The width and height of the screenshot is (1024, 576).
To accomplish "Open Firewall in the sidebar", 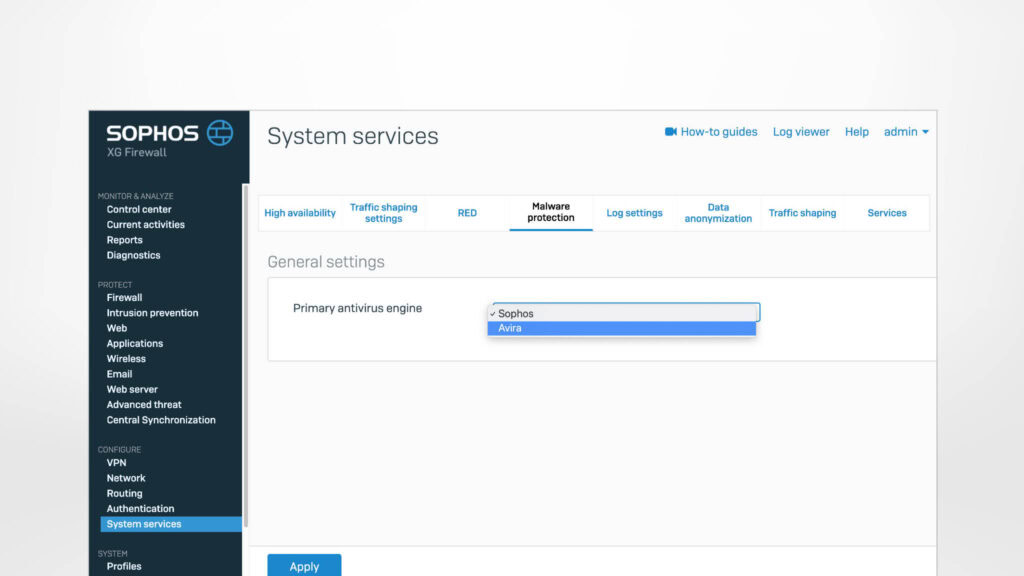I will click(124, 298).
